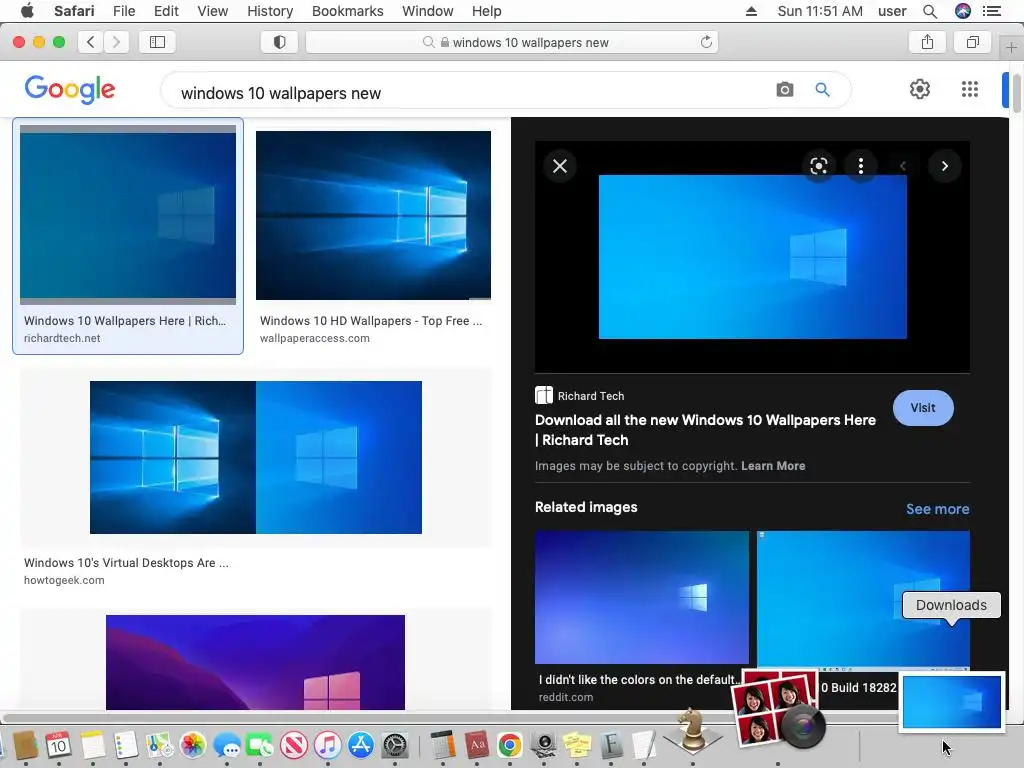Go to the next preview image
The image size is (1024, 768).
point(944,166)
